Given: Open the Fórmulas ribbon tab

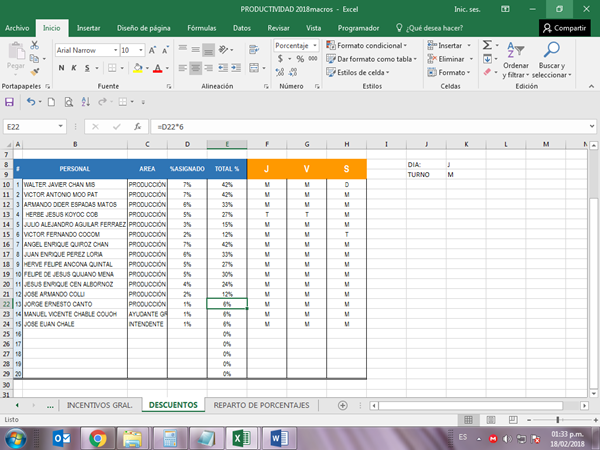Looking at the screenshot, I should coord(201,29).
